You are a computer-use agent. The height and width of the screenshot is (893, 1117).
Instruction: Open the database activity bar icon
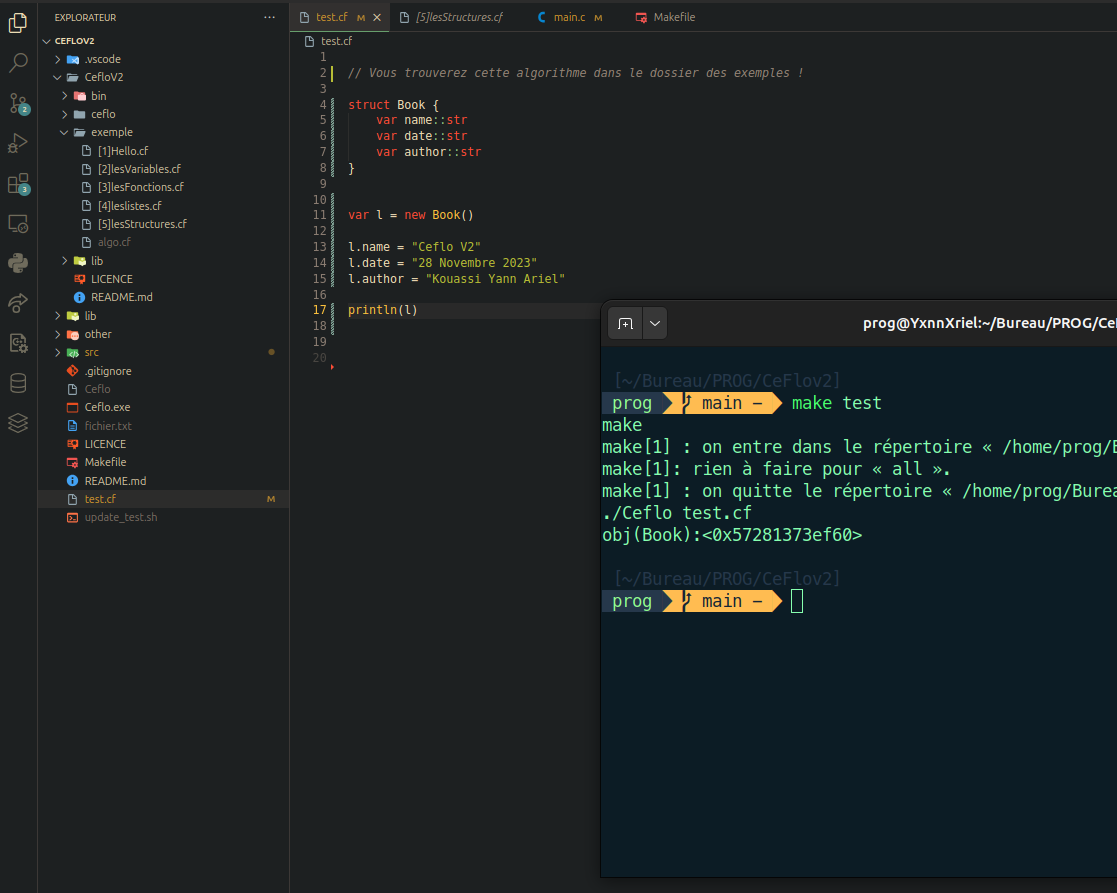pyautogui.click(x=18, y=383)
